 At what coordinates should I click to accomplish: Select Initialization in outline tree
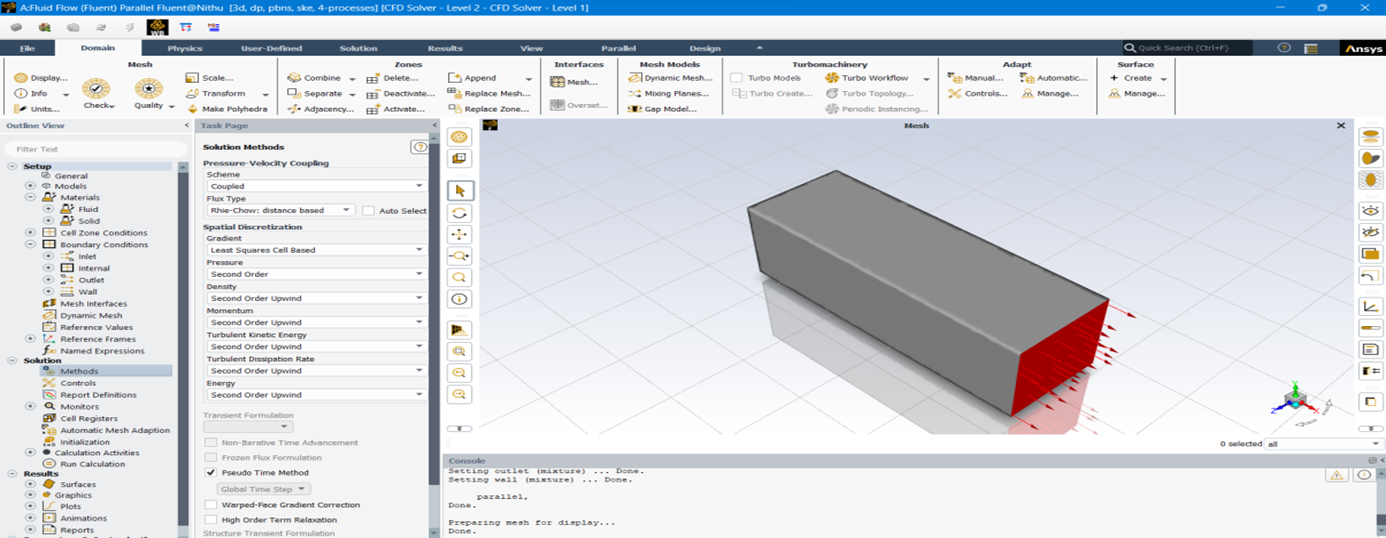point(85,442)
